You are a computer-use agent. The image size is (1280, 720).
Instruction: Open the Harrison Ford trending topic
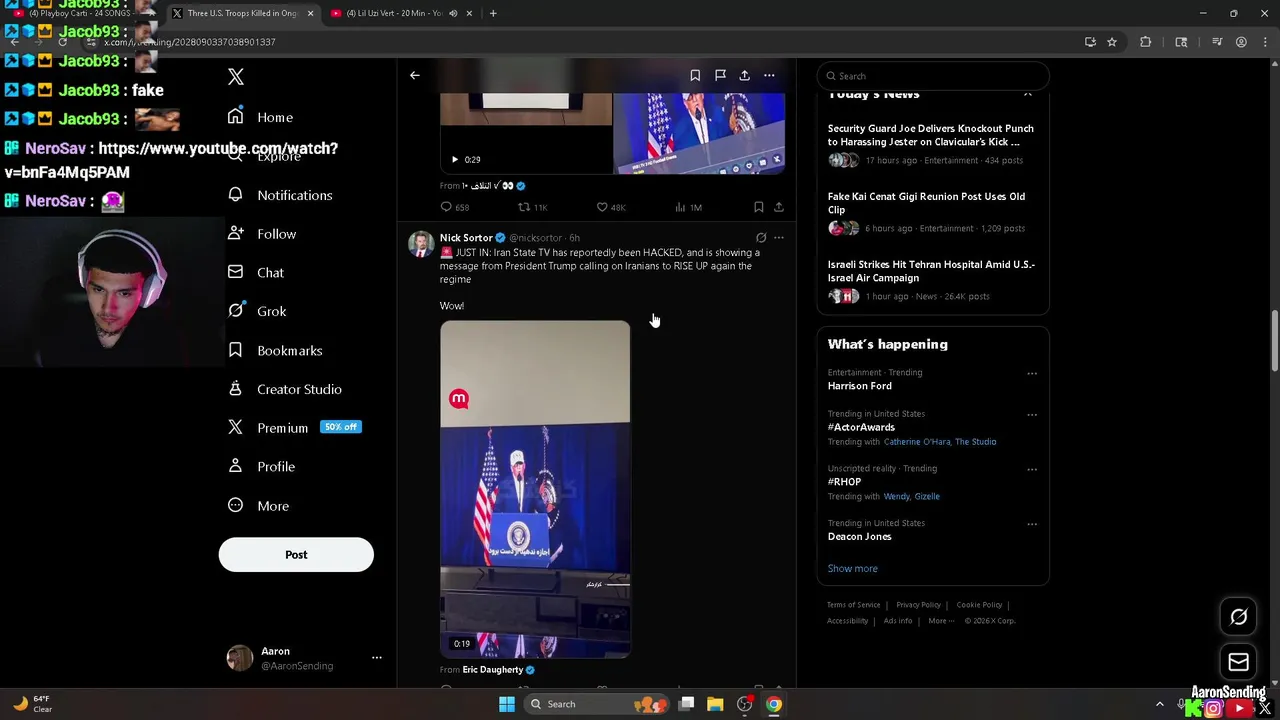tap(860, 386)
